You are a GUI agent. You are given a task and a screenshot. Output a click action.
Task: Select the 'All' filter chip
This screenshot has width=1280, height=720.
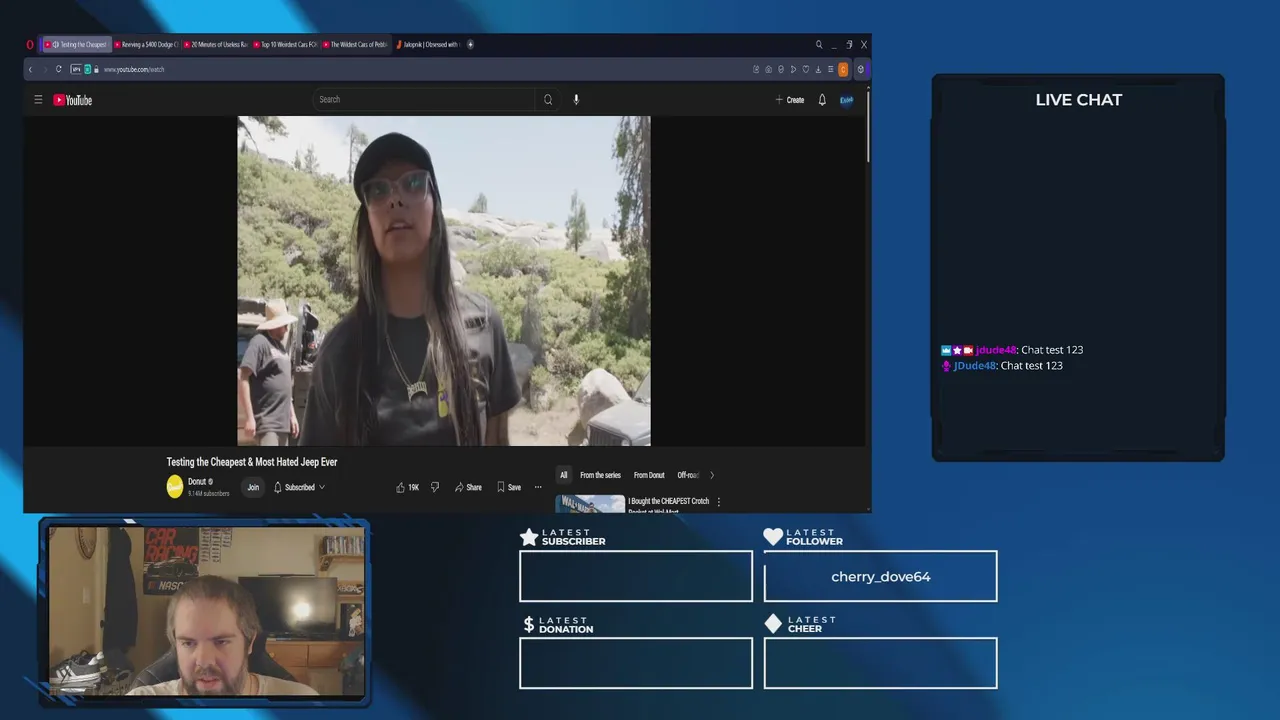pos(563,475)
